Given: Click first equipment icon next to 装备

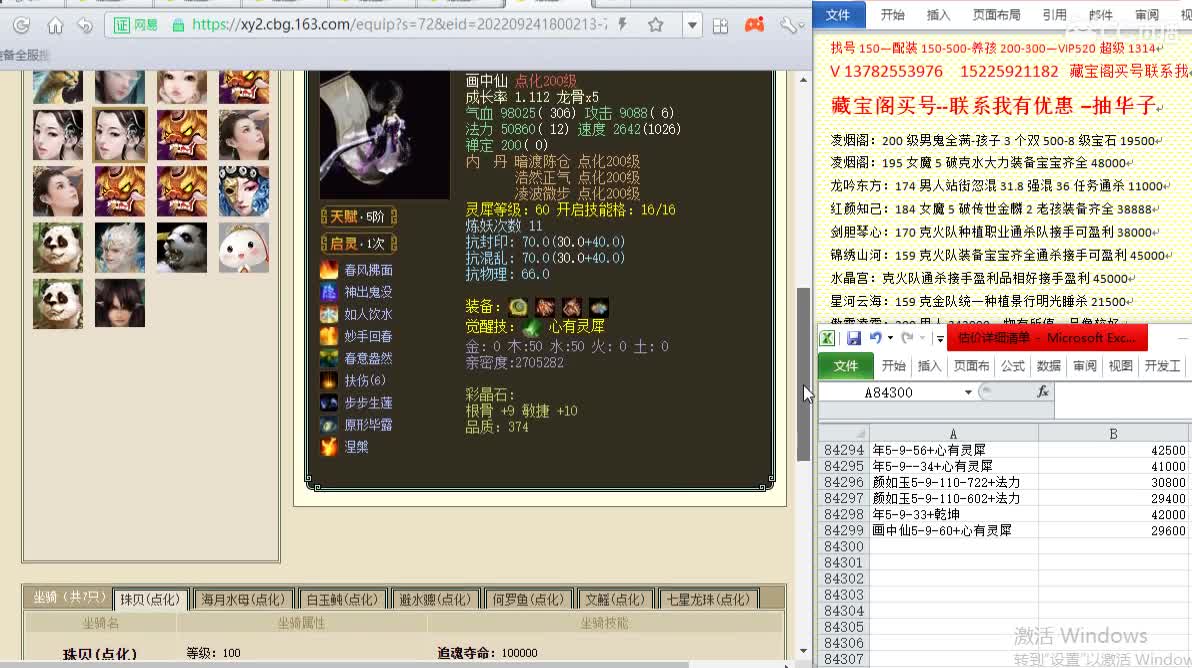Looking at the screenshot, I should [x=518, y=307].
